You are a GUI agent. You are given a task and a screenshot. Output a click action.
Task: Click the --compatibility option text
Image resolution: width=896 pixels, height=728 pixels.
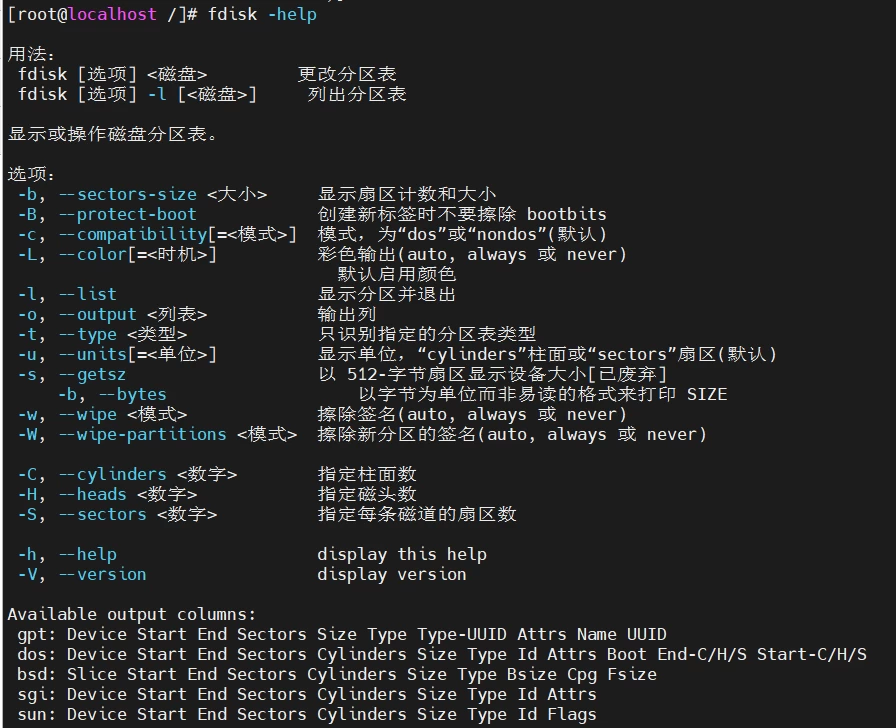point(133,234)
